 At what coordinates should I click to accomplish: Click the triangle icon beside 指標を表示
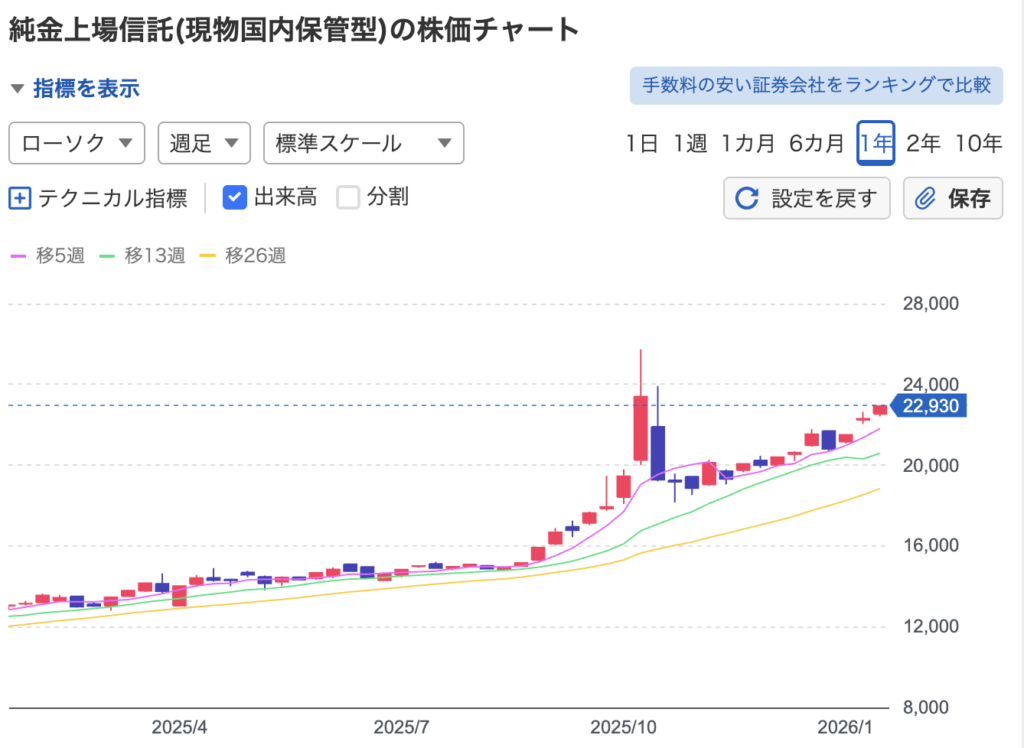(x=17, y=88)
